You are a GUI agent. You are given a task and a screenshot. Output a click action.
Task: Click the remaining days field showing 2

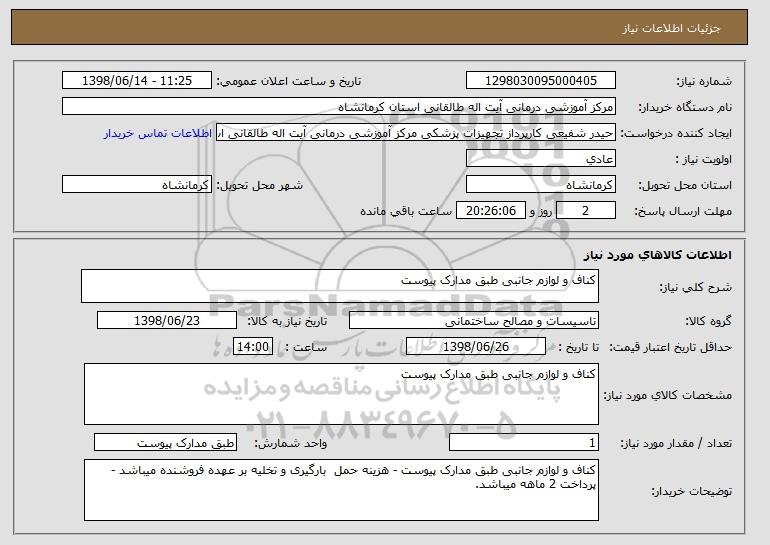[586, 211]
